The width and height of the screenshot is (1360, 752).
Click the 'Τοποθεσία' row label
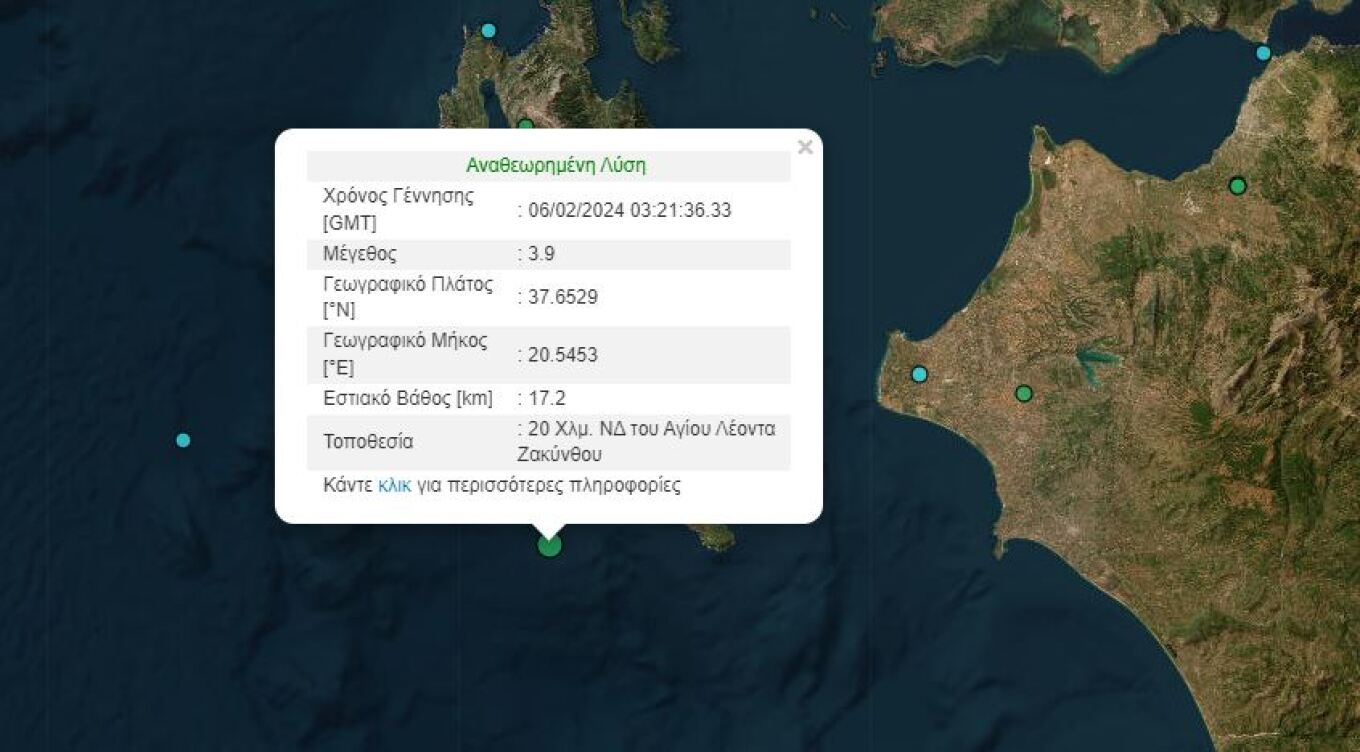pos(367,442)
